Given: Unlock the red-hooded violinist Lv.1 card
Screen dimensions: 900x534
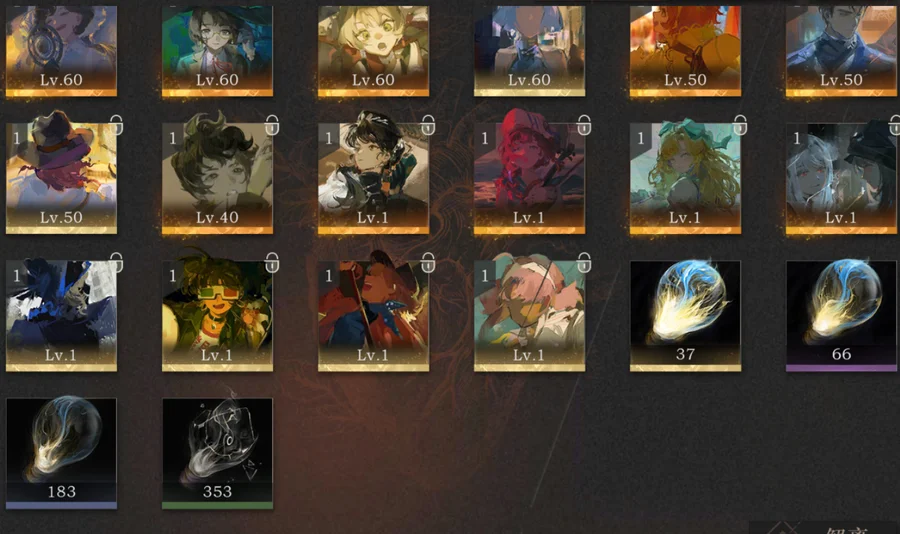Looking at the screenshot, I should point(584,125).
